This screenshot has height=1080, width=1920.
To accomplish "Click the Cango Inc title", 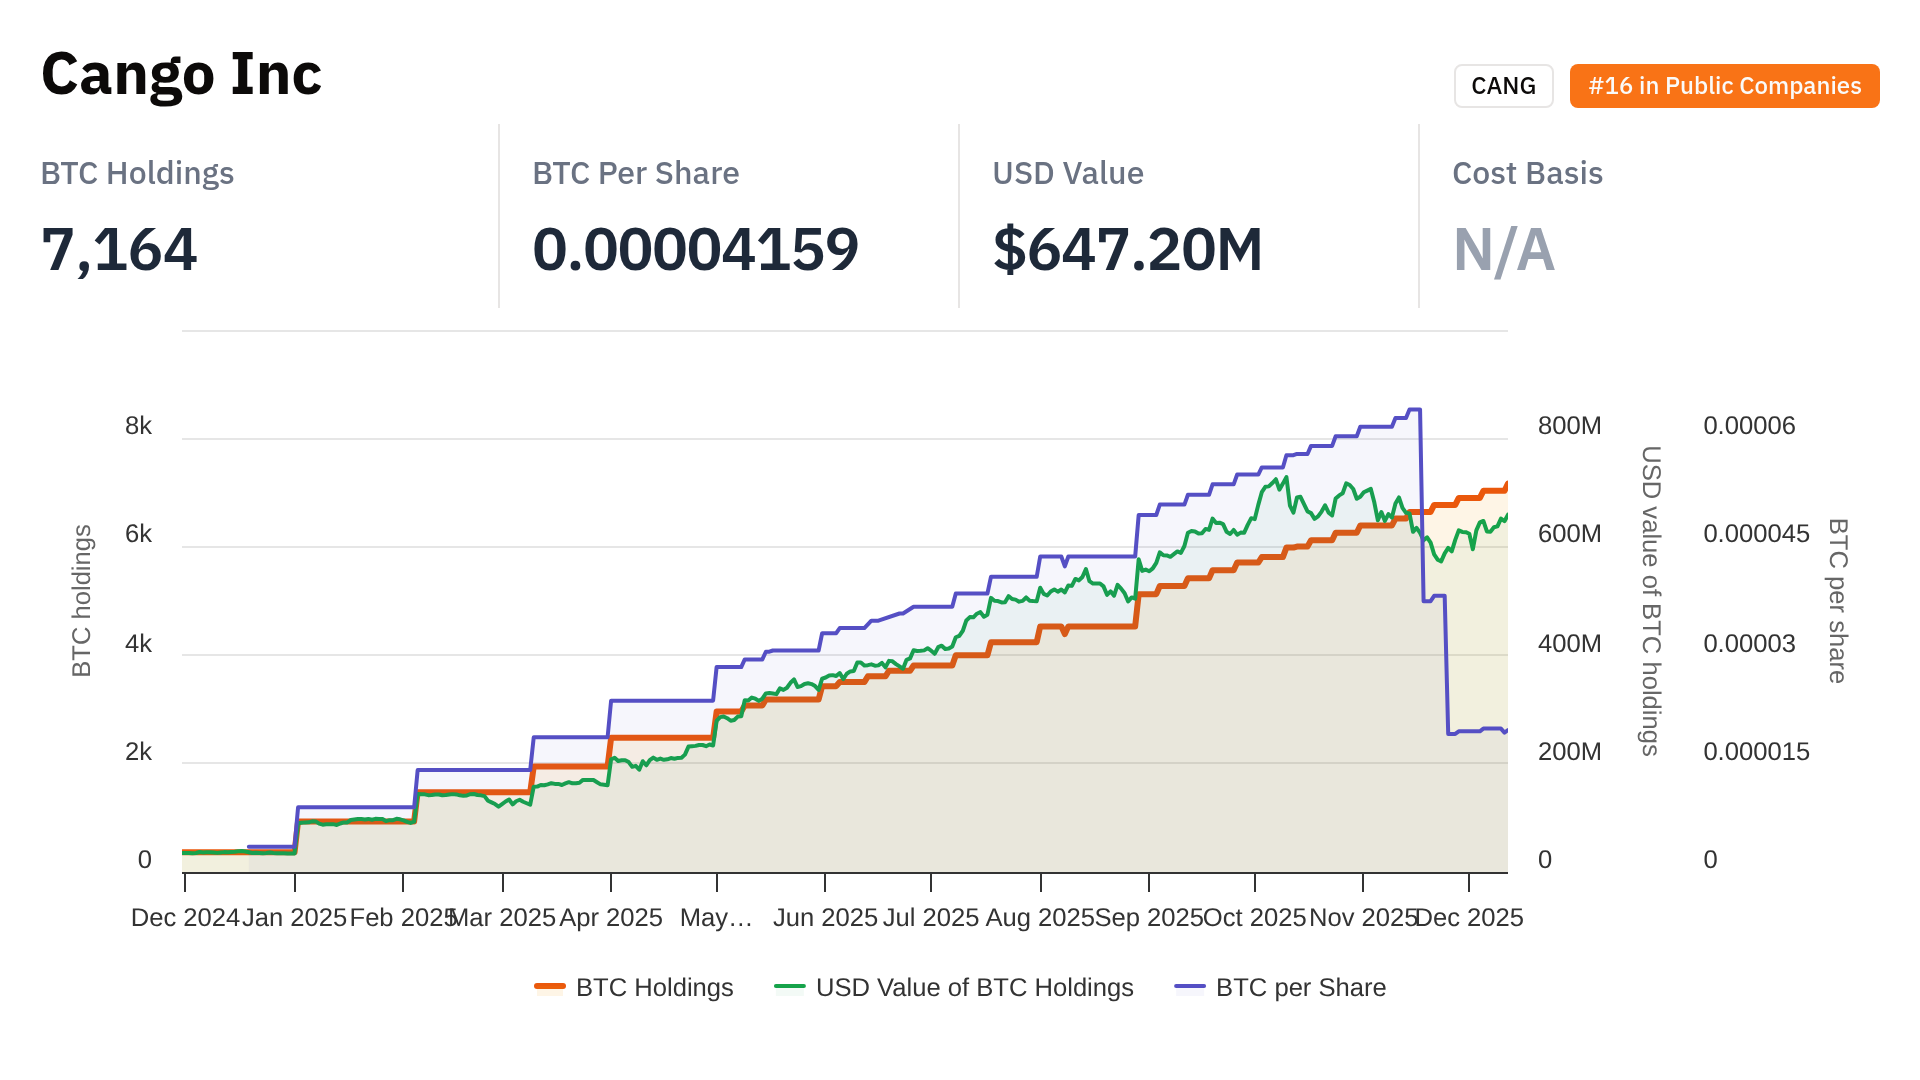I will (182, 75).
